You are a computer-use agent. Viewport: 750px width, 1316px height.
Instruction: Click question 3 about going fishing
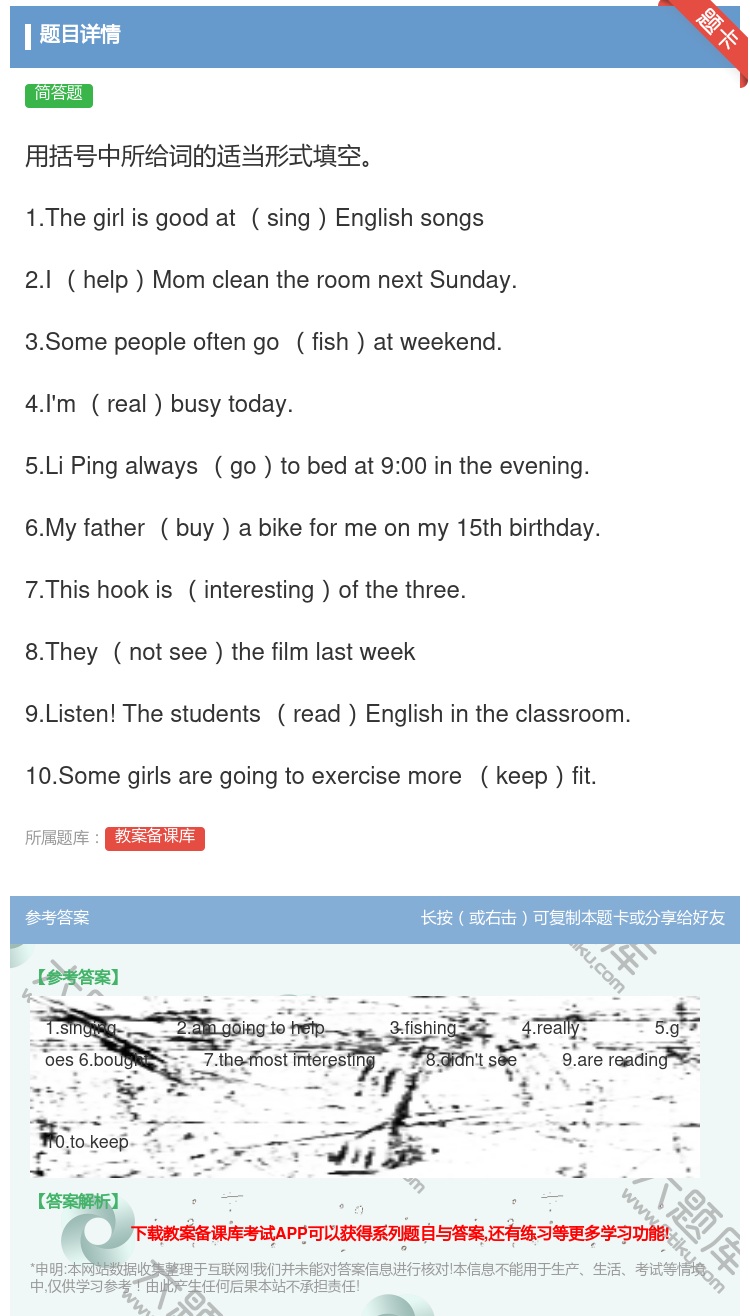264,342
